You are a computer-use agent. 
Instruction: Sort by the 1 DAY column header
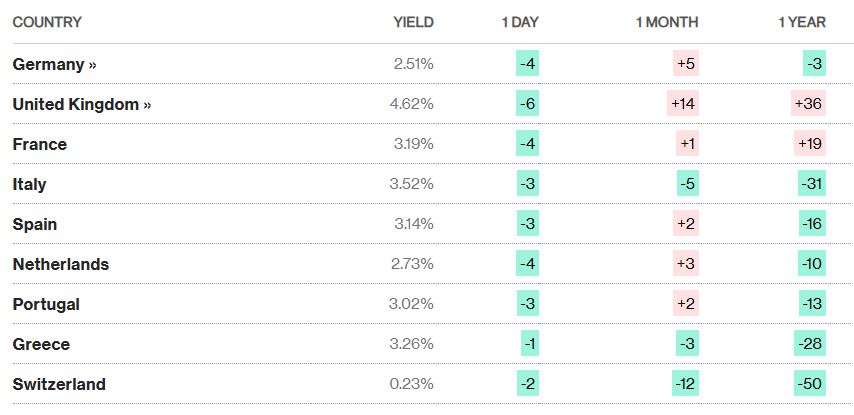coord(519,22)
